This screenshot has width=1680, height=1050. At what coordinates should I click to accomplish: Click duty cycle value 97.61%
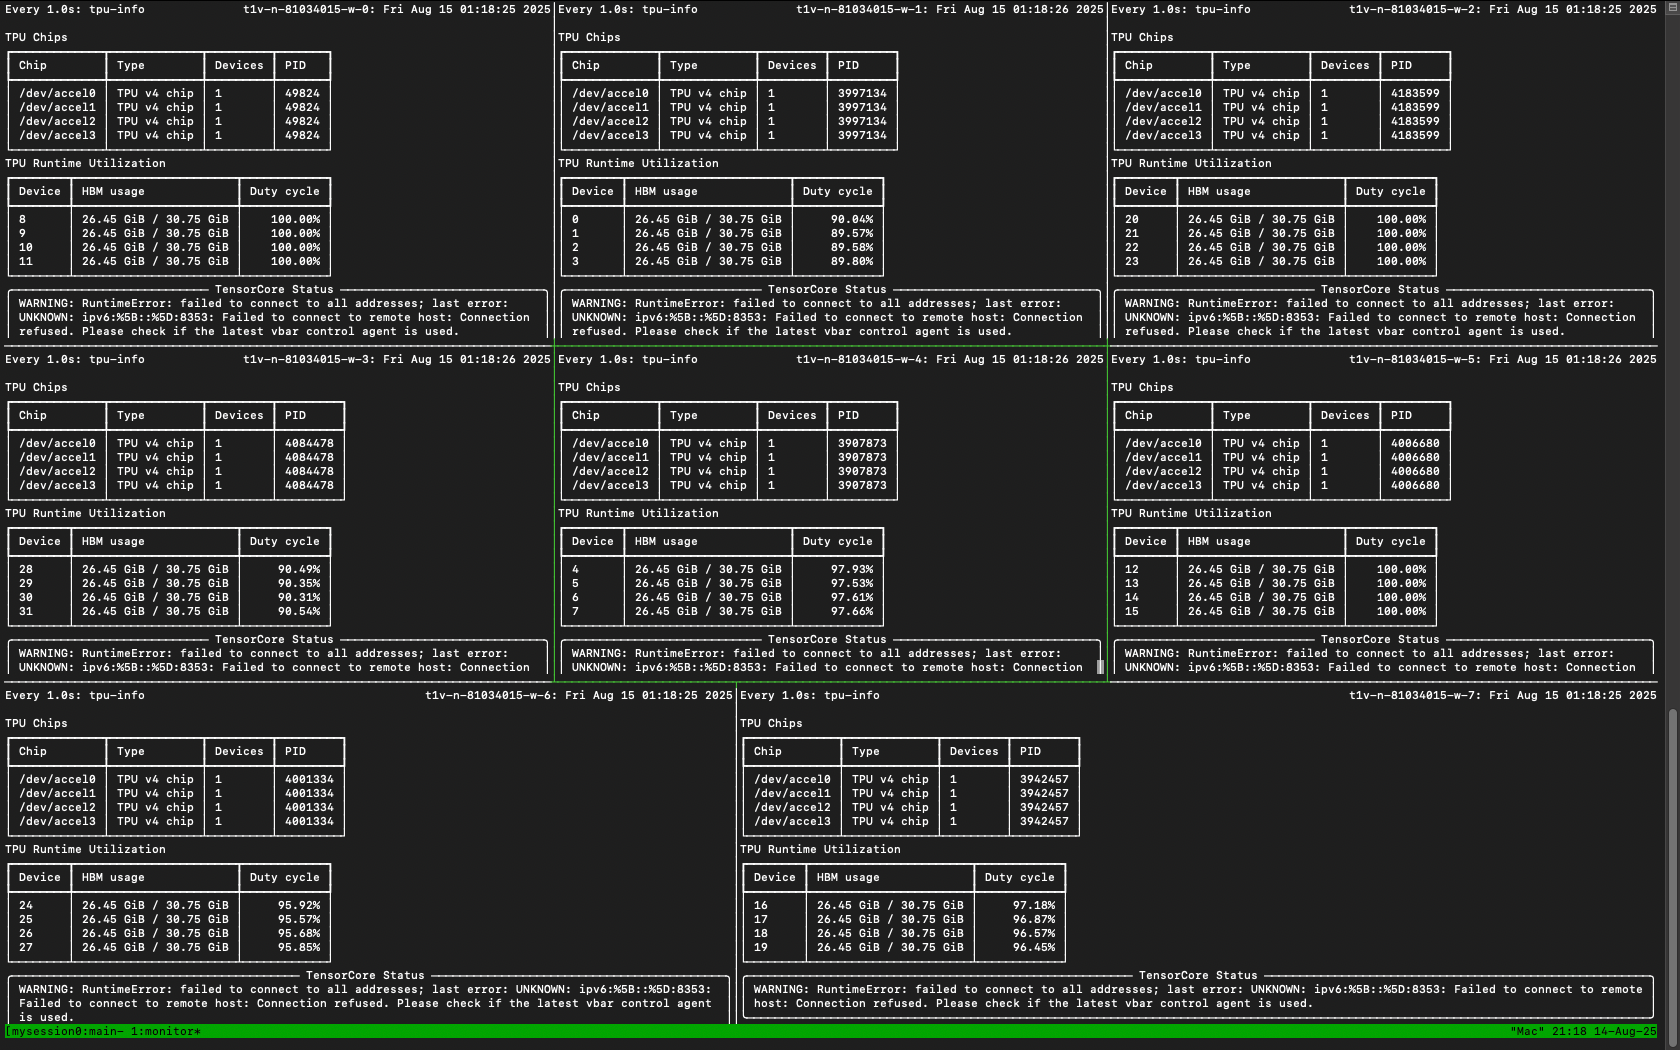click(x=852, y=597)
